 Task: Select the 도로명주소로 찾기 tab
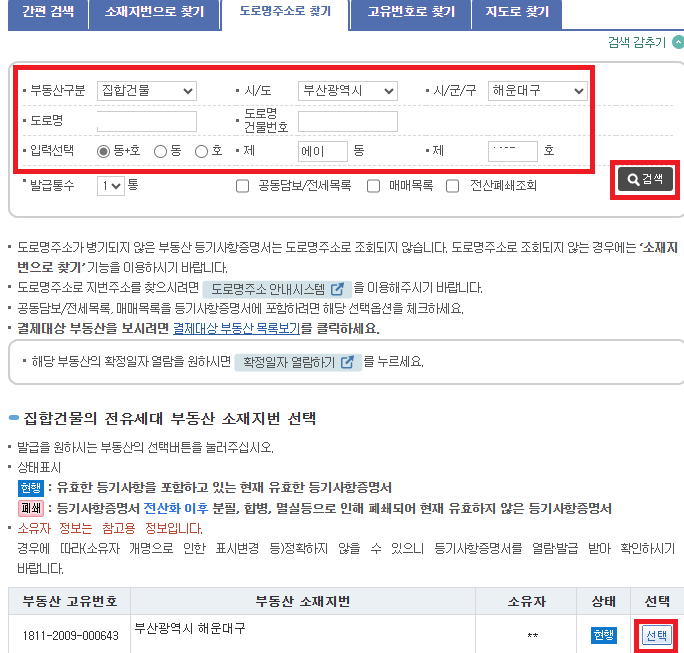(285, 13)
